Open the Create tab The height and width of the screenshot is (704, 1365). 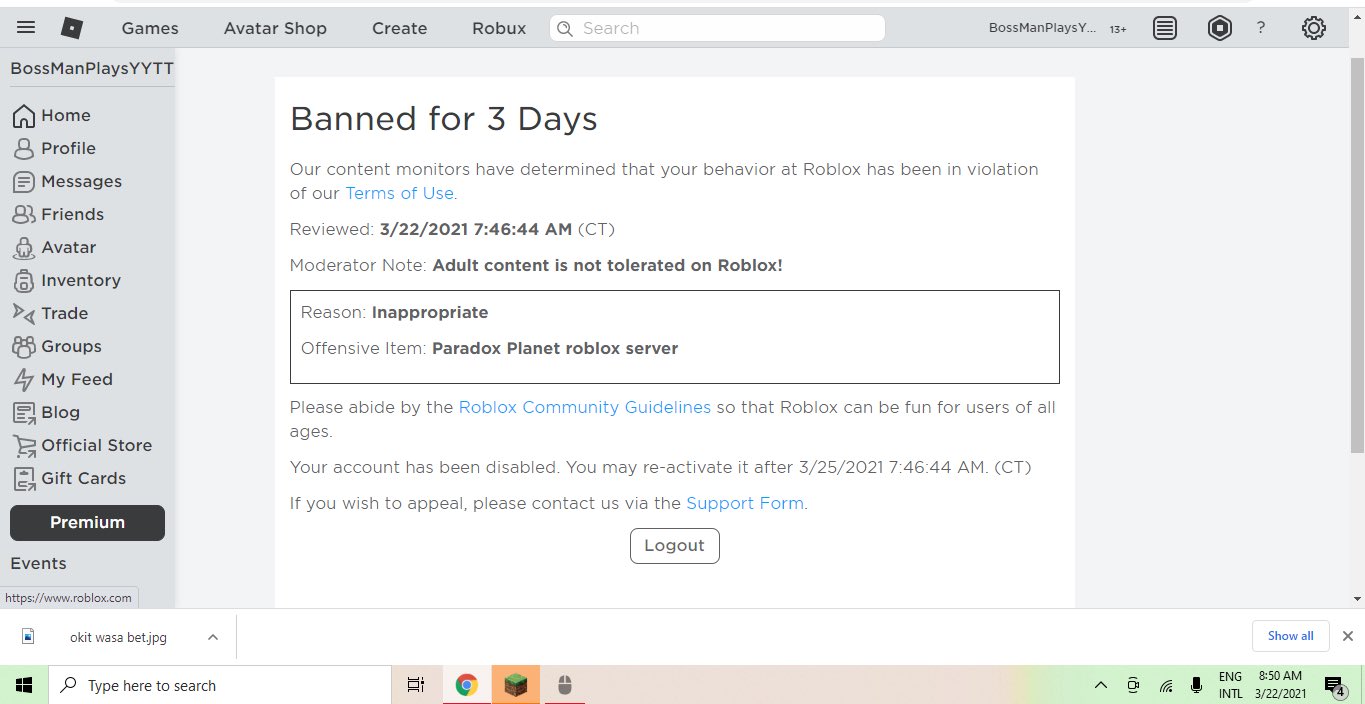[400, 28]
